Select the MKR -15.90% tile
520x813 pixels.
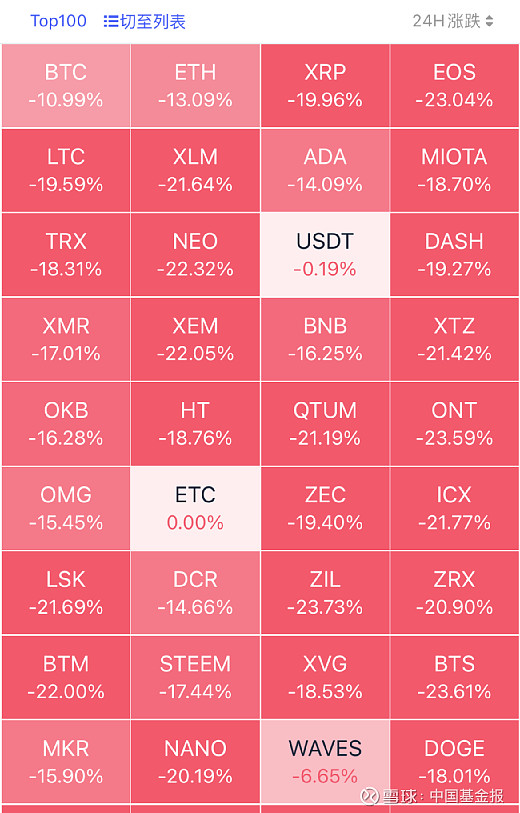66,762
